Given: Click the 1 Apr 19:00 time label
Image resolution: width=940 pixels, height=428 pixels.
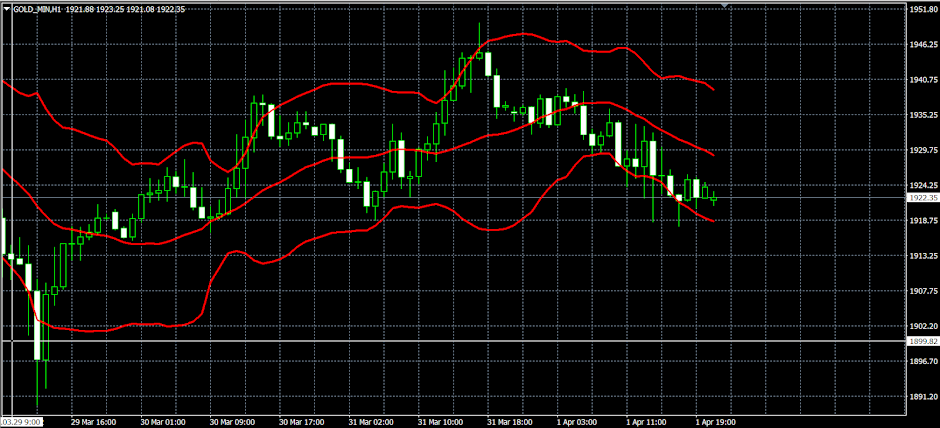Looking at the screenshot, I should click(x=717, y=422).
